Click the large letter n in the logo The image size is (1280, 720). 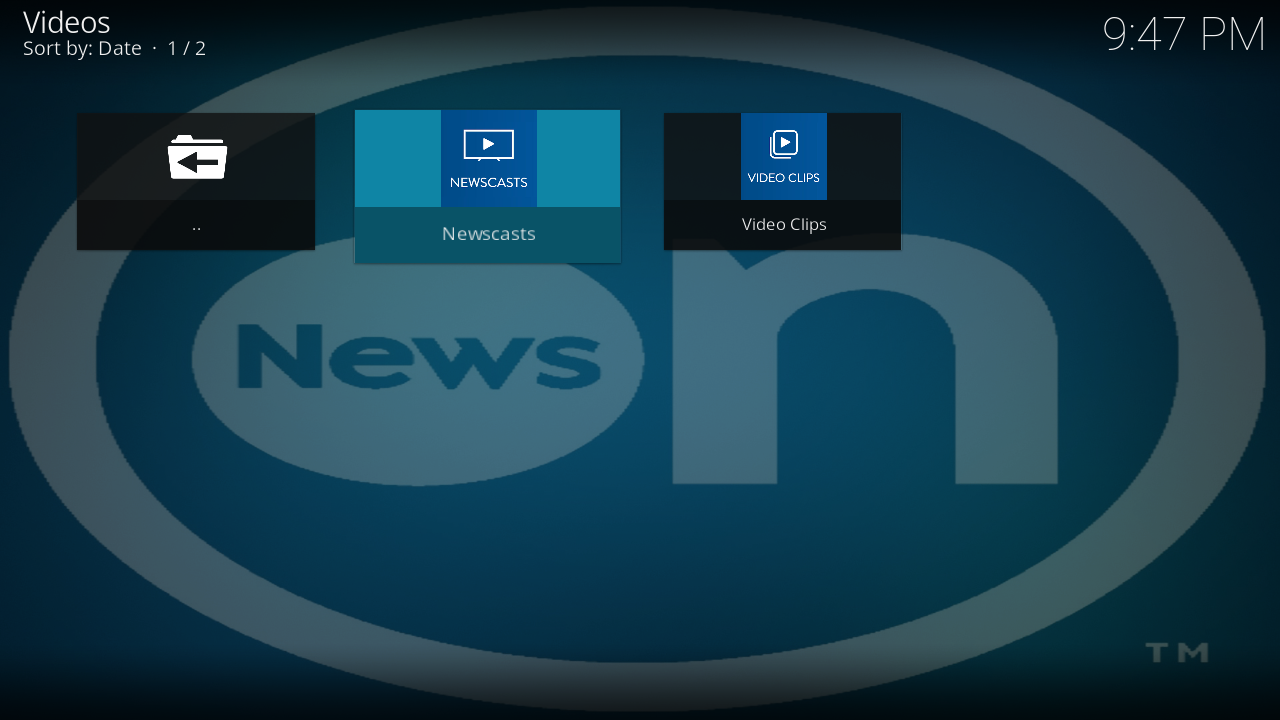pos(863,380)
